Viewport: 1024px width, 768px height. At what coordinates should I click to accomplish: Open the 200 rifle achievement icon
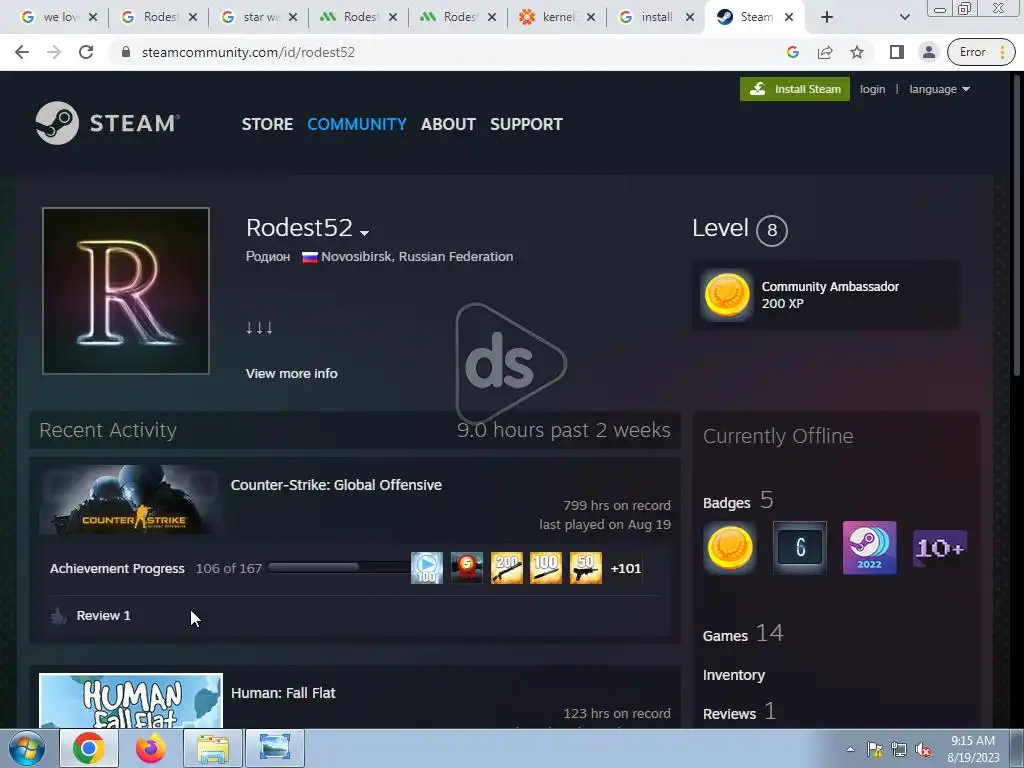click(x=507, y=568)
